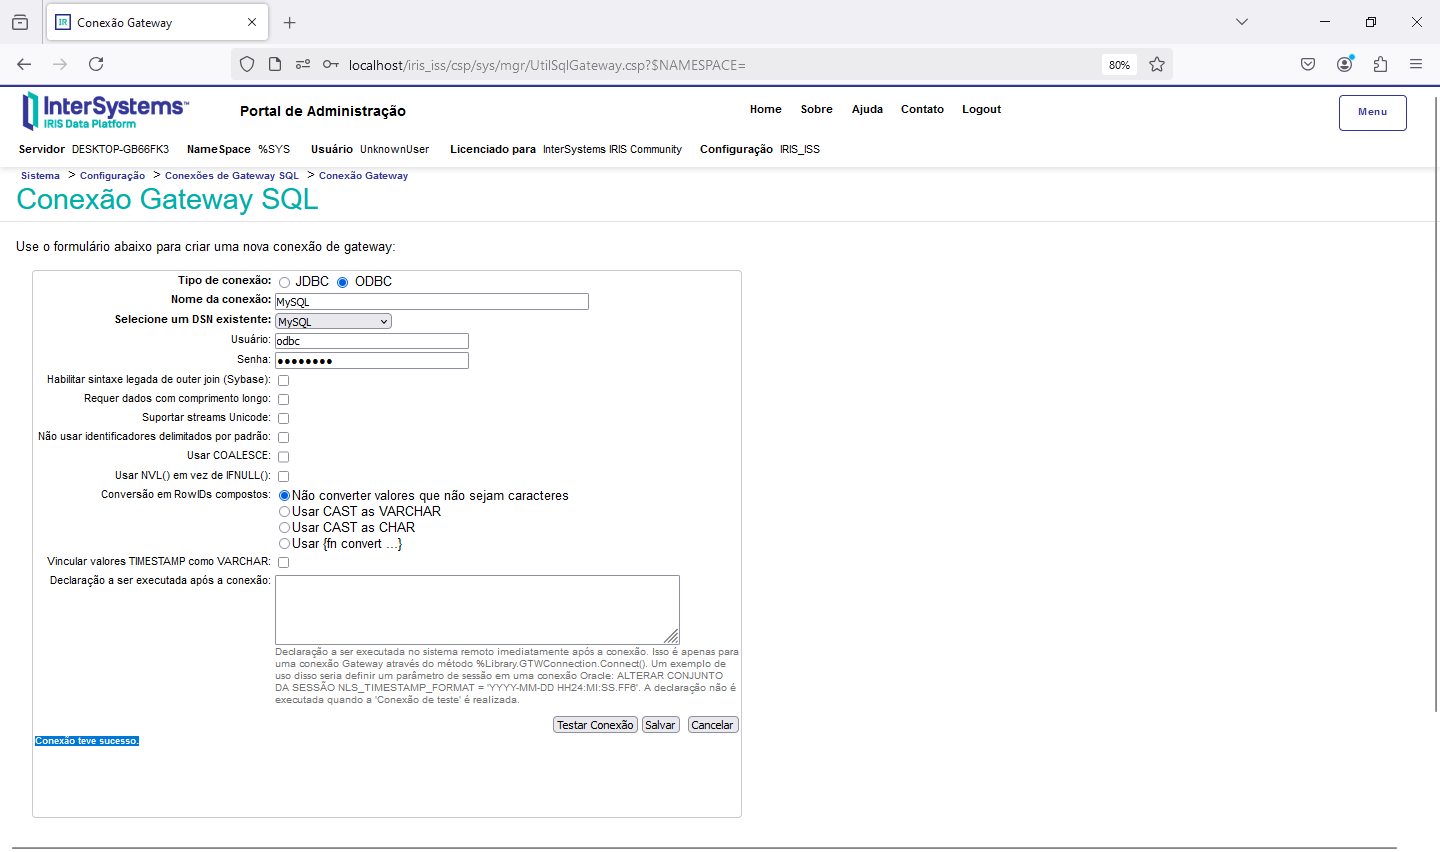Expand the existing DSN dropdown
Viewport: 1440px width, 852px height.
(x=333, y=322)
